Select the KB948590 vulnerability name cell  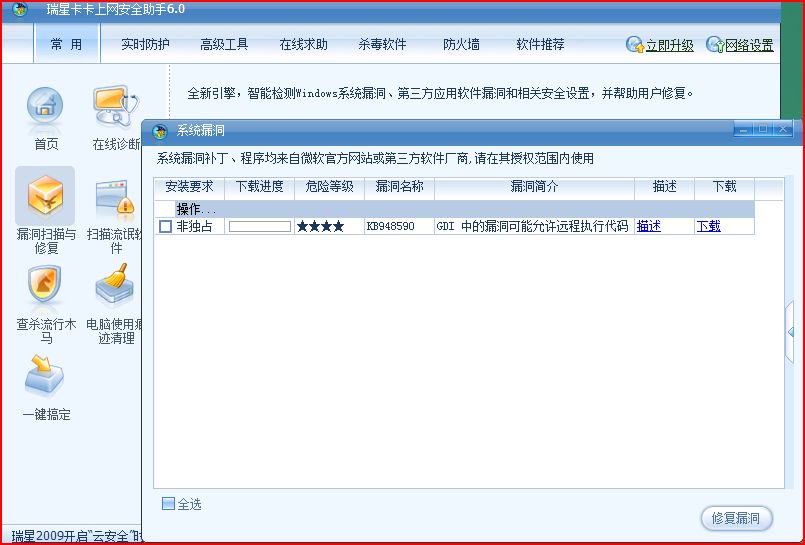coord(399,226)
